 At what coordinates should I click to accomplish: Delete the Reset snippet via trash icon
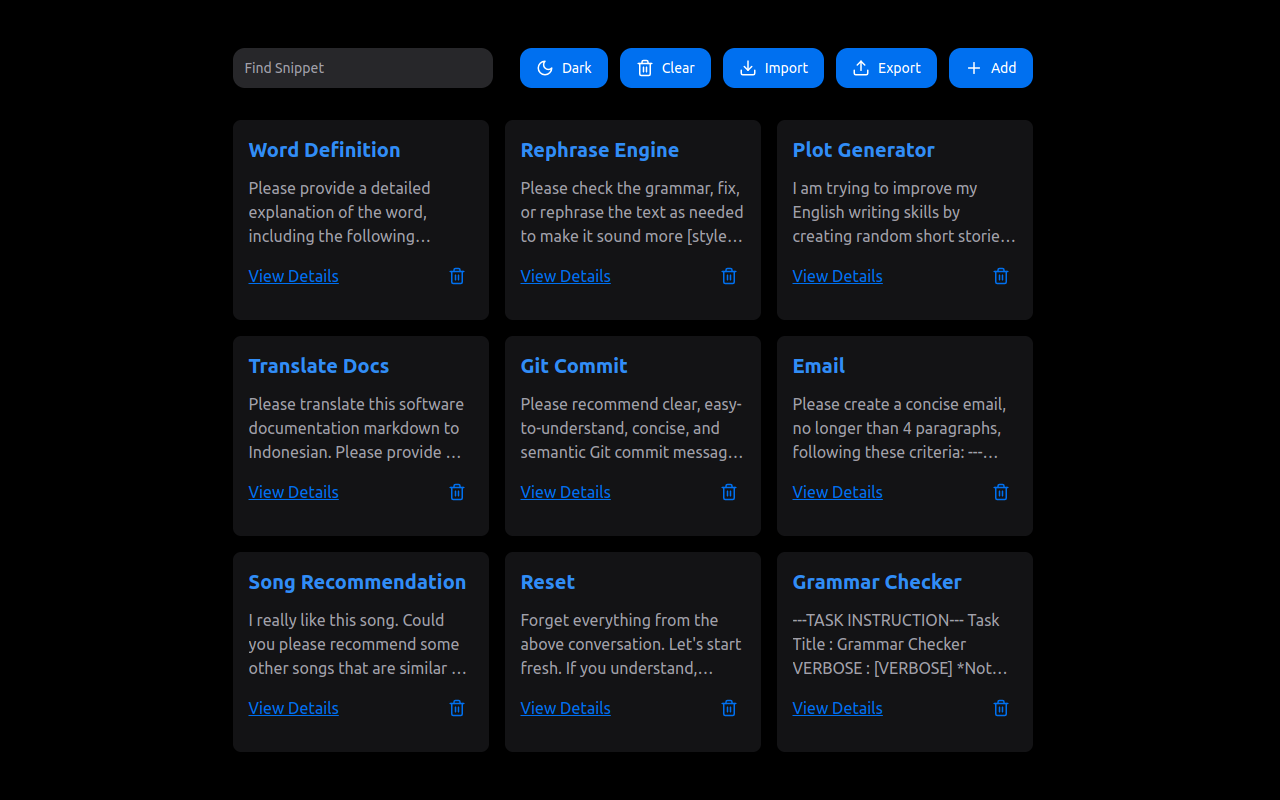(729, 708)
